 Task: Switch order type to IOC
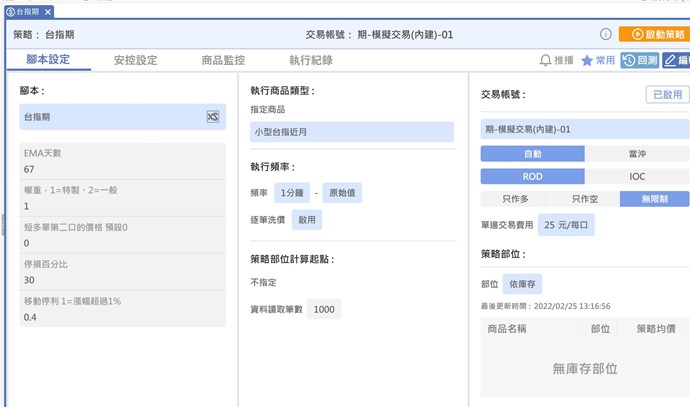636,176
